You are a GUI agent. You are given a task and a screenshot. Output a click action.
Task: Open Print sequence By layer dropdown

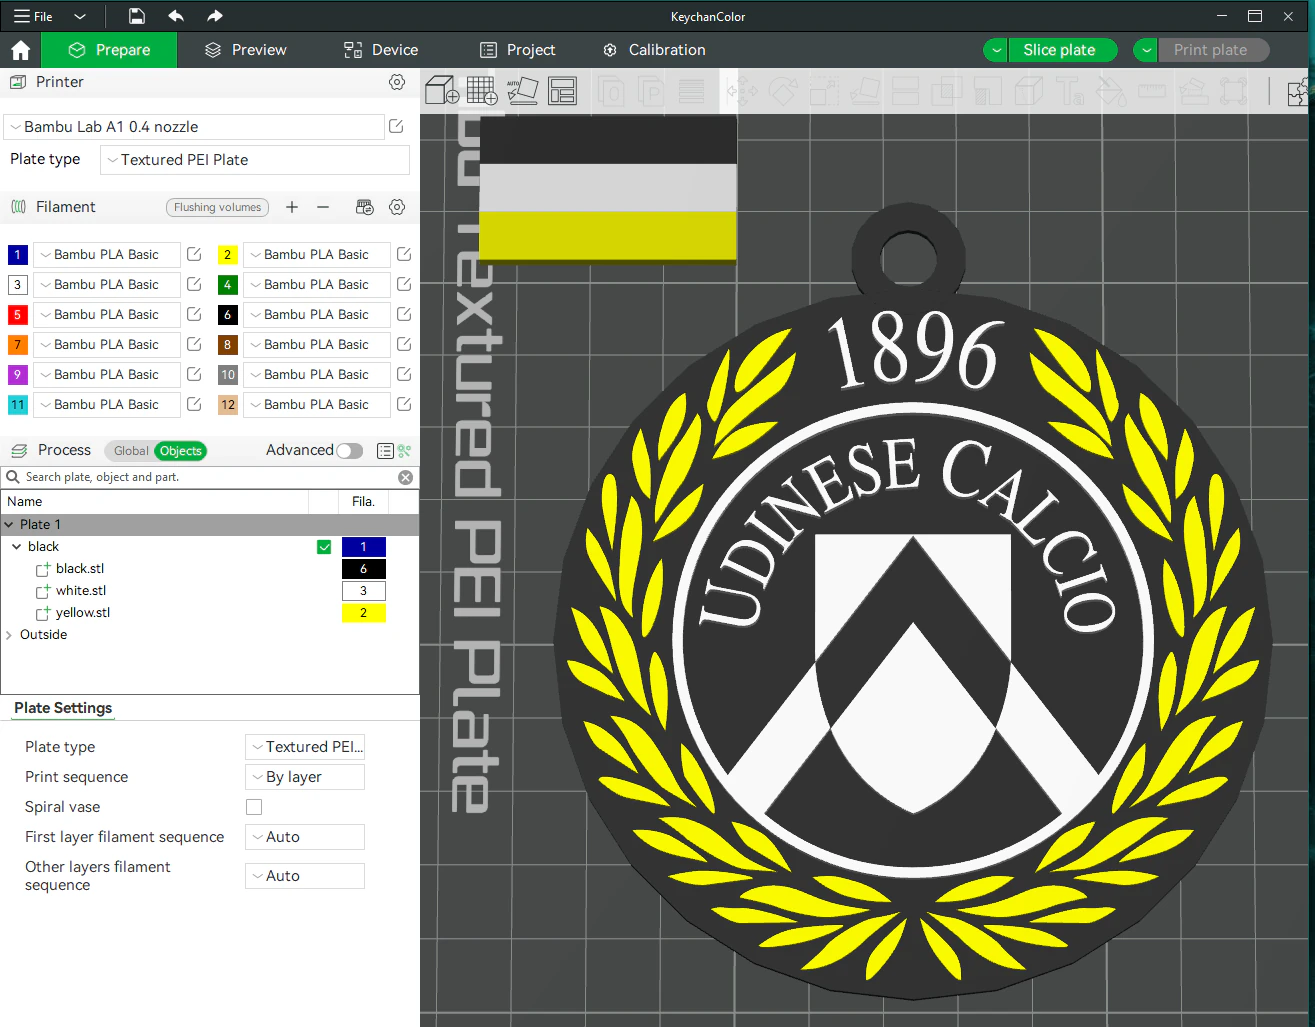pos(305,777)
